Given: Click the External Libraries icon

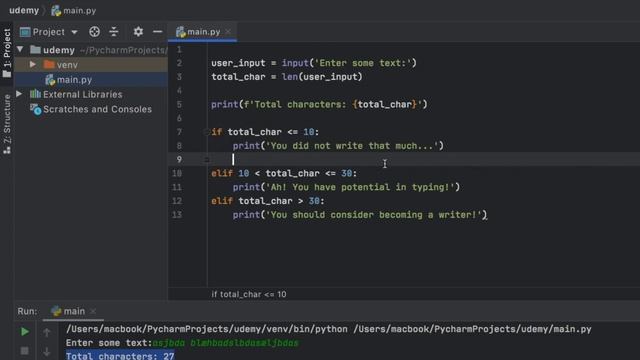Looking at the screenshot, I should (36, 94).
